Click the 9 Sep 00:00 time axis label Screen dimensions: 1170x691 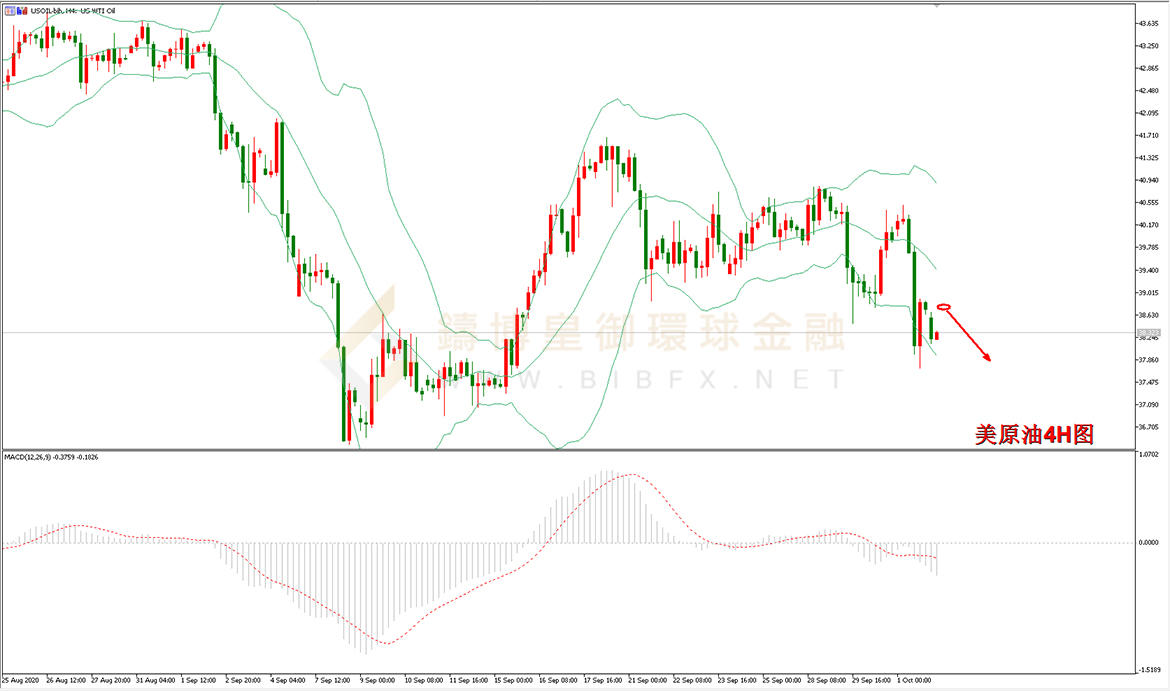(x=377, y=681)
